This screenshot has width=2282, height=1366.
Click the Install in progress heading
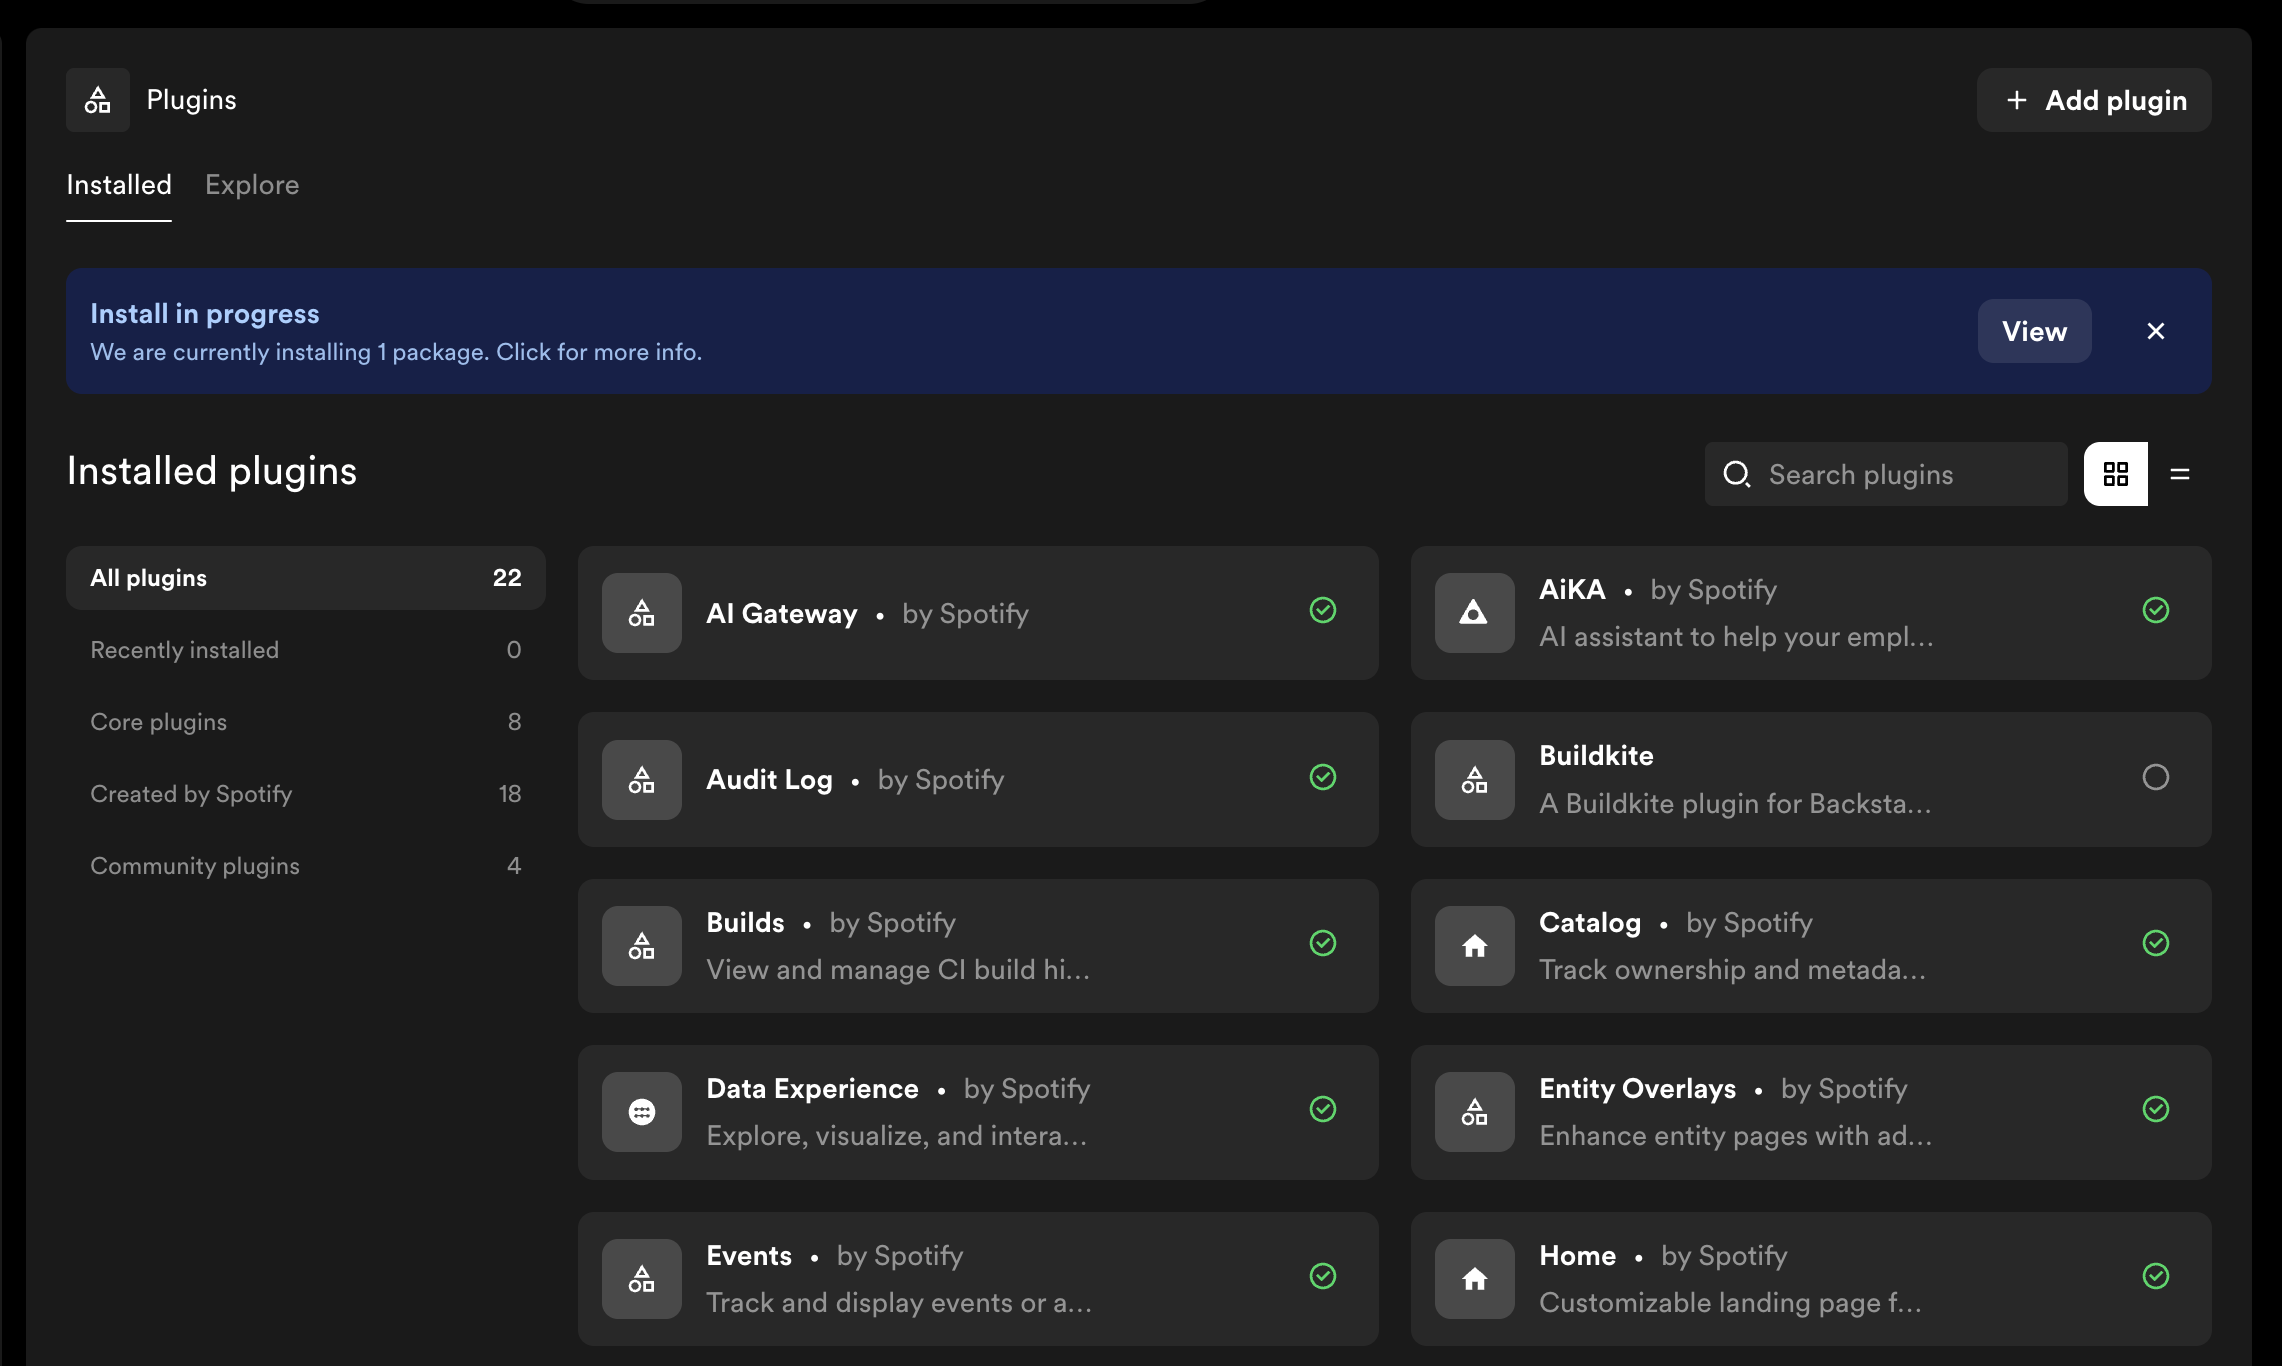205,314
